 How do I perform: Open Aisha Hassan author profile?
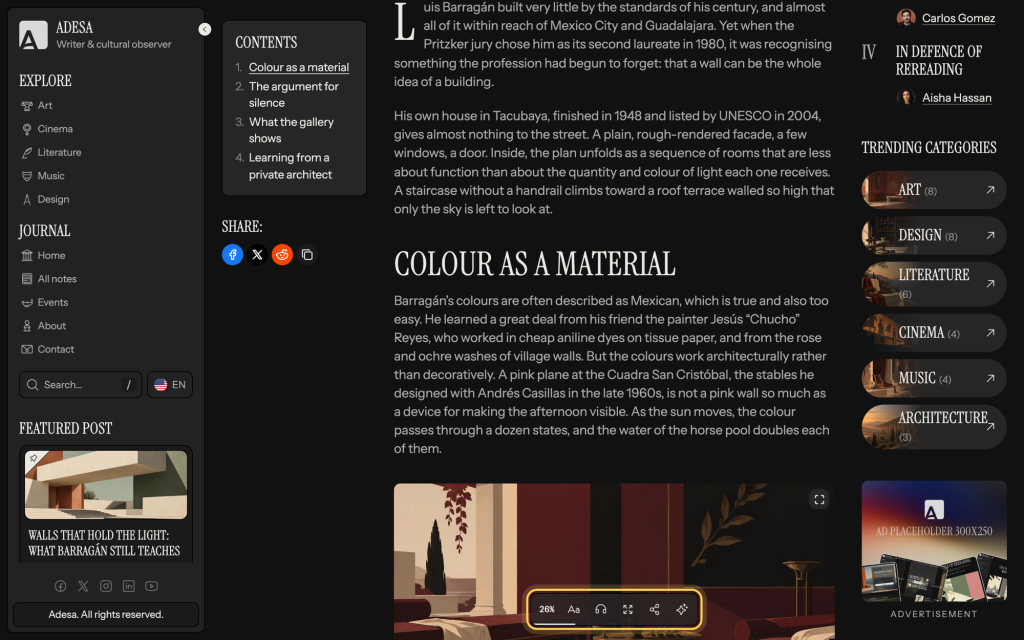[957, 98]
